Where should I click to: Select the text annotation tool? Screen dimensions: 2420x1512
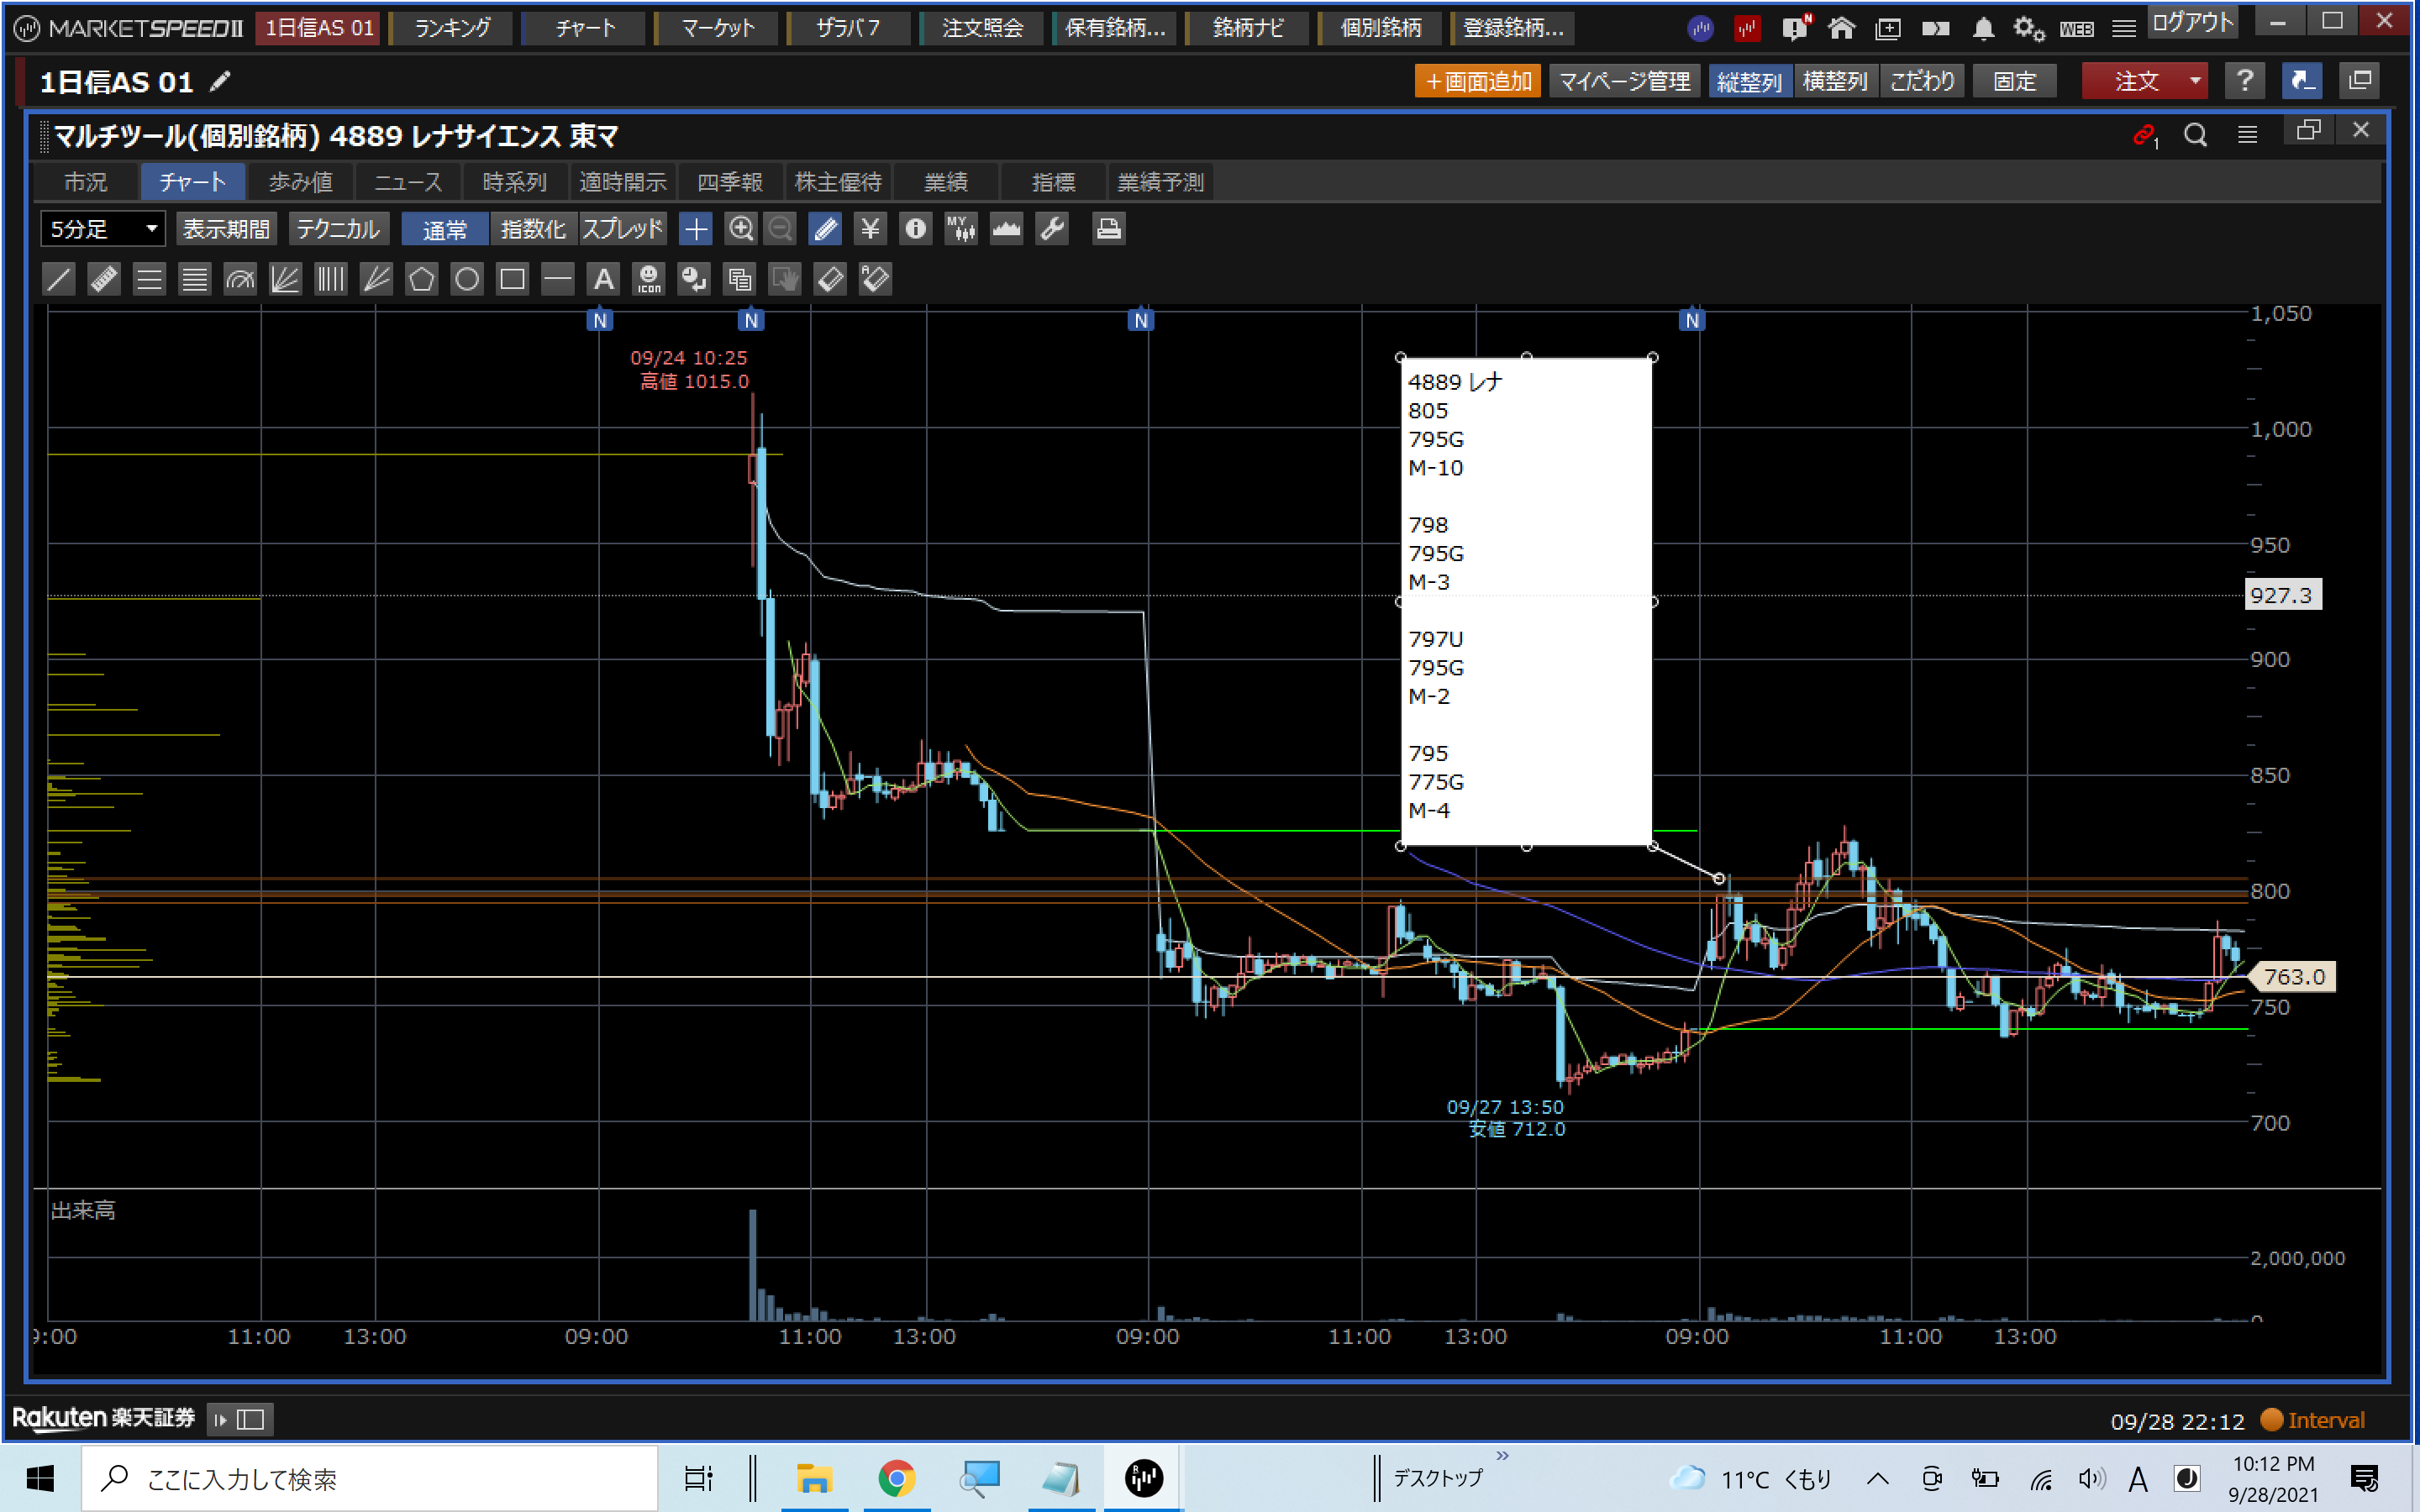[603, 279]
